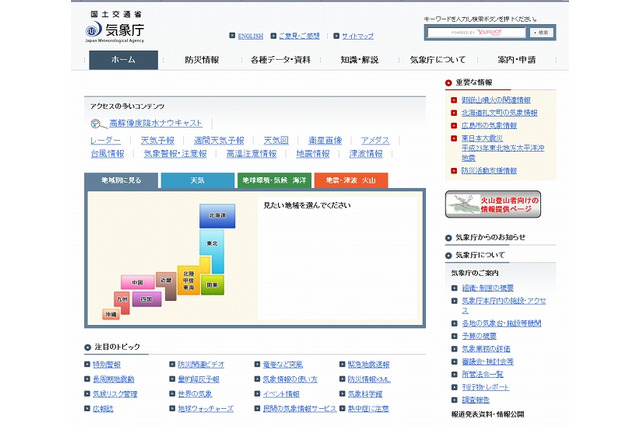Open the 台風情報 link
This screenshot has height=426, width=640.
107,154
